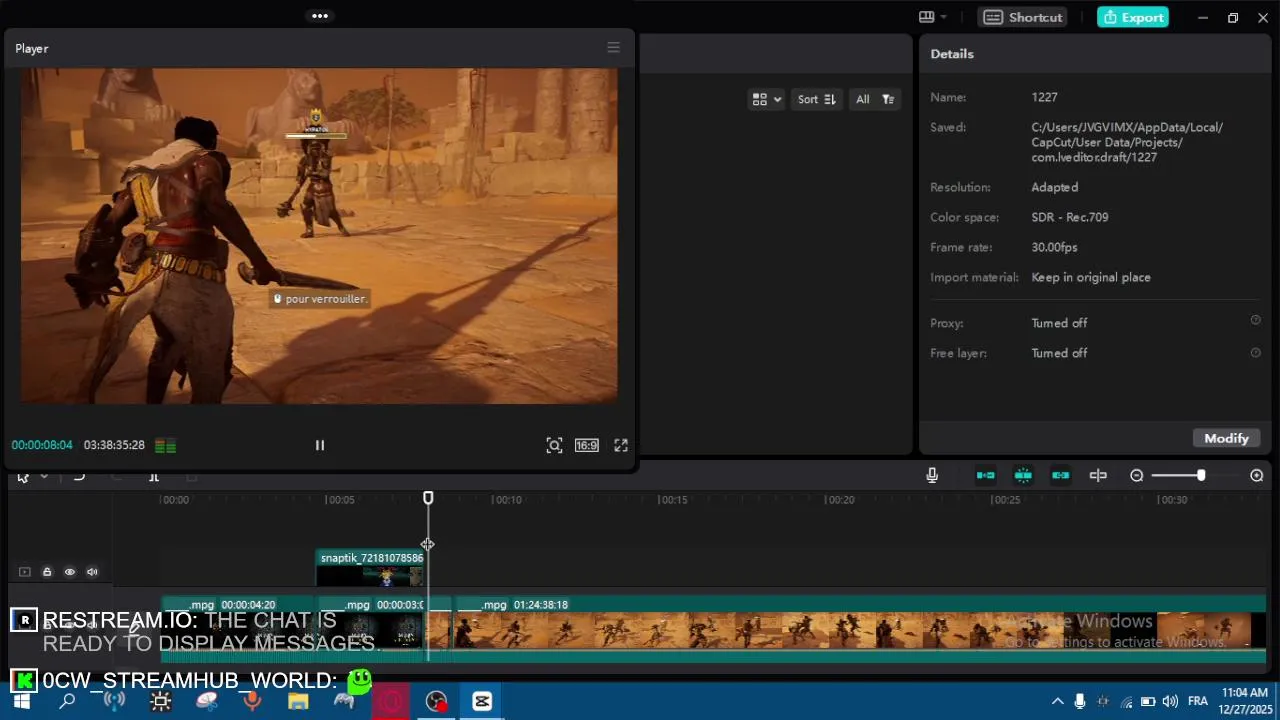Screen dimensions: 1280x720
Task: Zoom in the timeline with plus icon
Action: pyautogui.click(x=1257, y=476)
